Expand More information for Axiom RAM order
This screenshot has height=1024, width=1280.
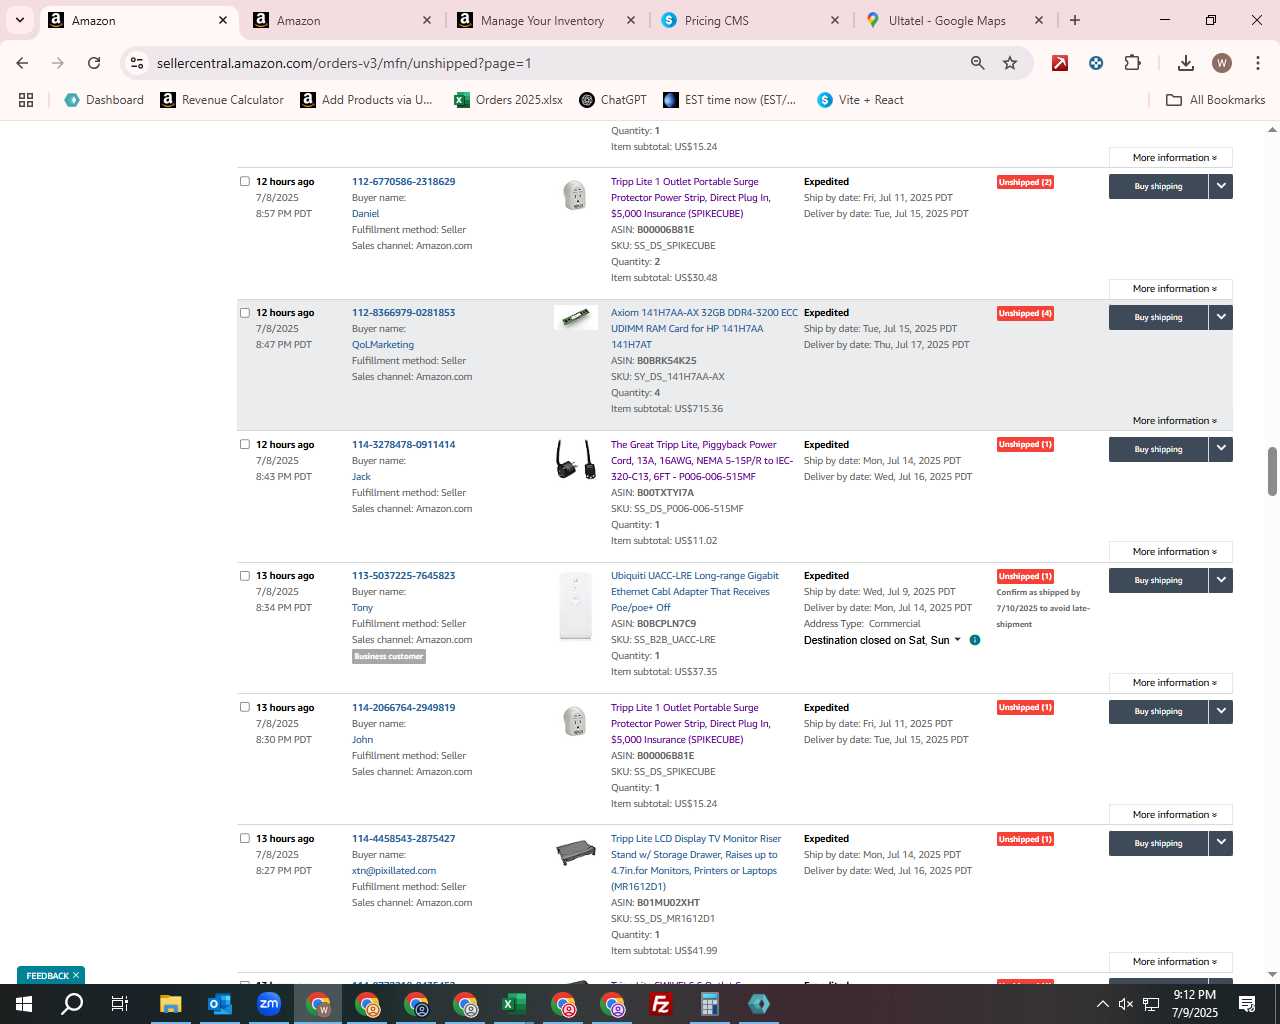coord(1170,420)
